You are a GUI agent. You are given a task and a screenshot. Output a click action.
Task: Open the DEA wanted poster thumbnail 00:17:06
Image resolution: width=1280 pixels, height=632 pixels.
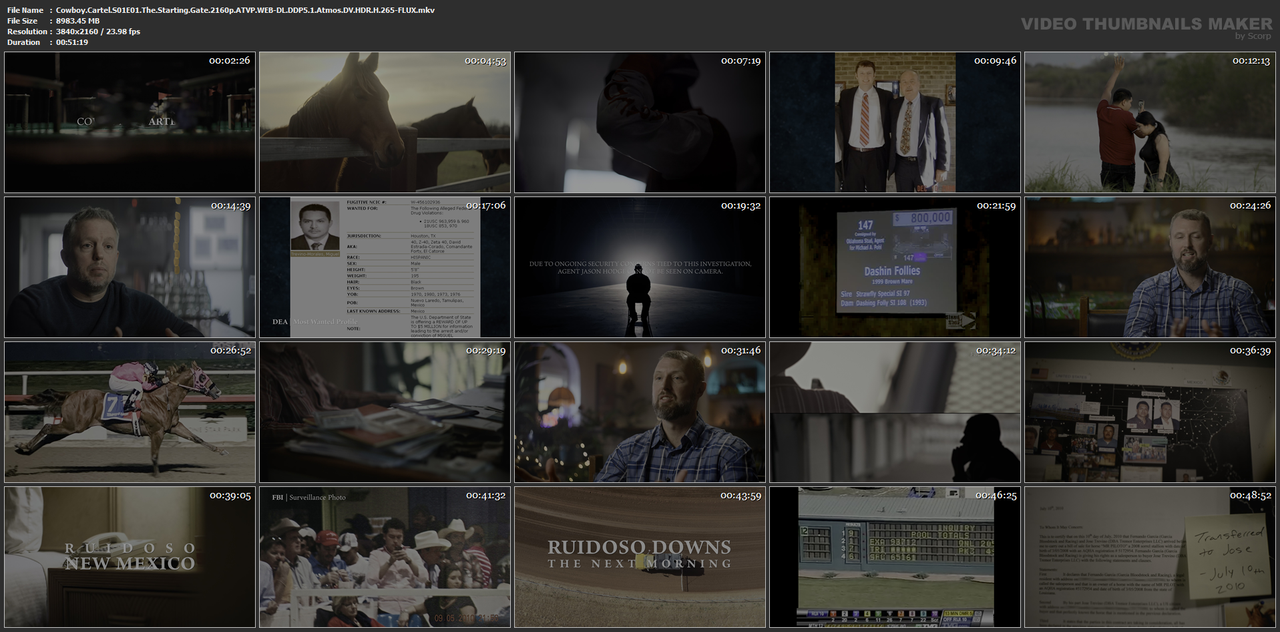385,267
